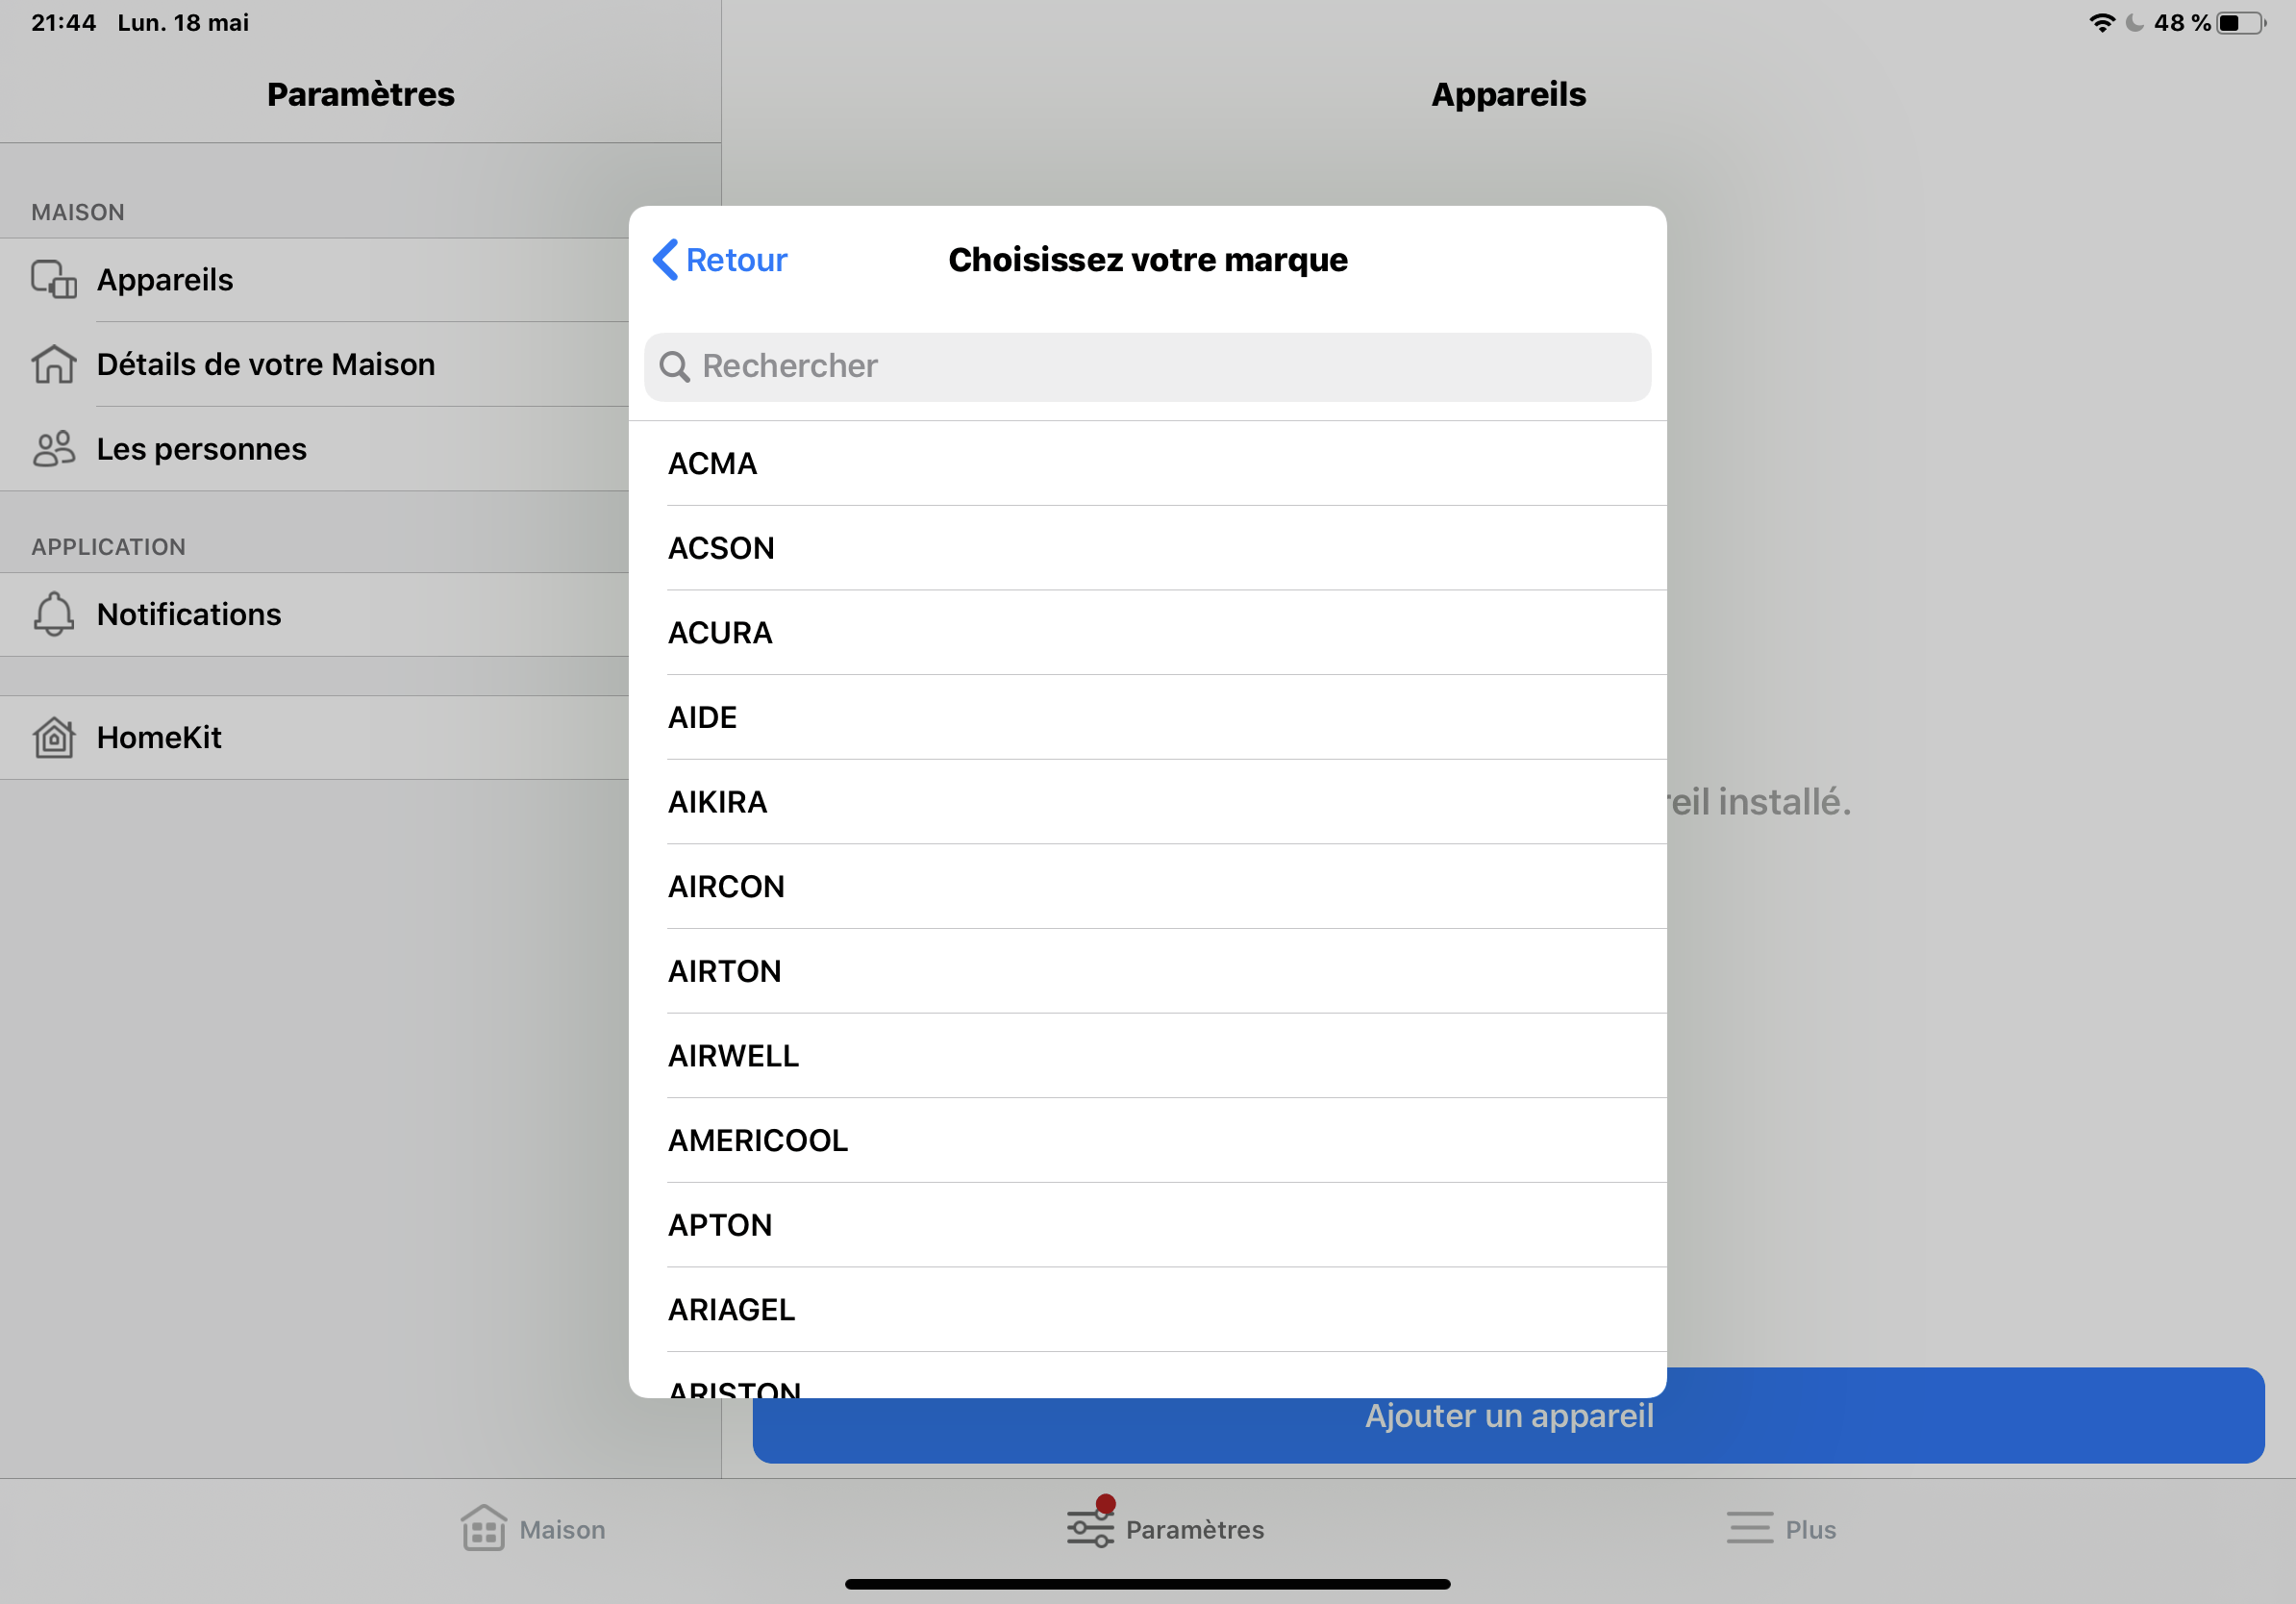
Task: Open Détails de votre Maison
Action: point(314,364)
